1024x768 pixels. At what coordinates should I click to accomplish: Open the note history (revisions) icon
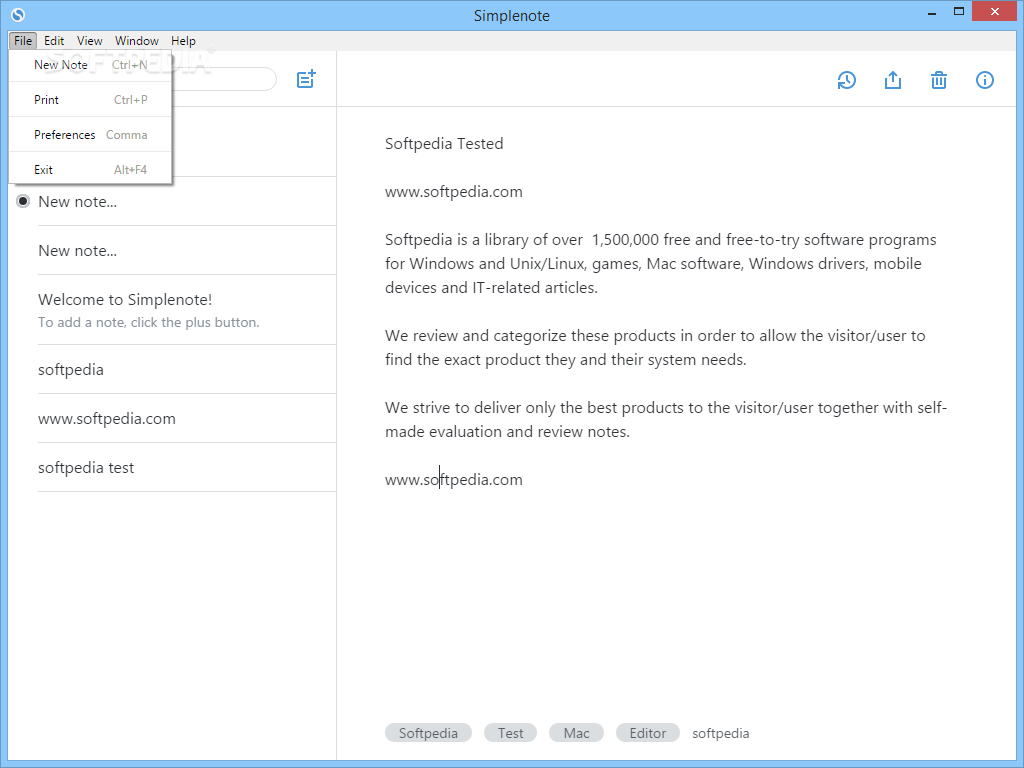click(846, 80)
